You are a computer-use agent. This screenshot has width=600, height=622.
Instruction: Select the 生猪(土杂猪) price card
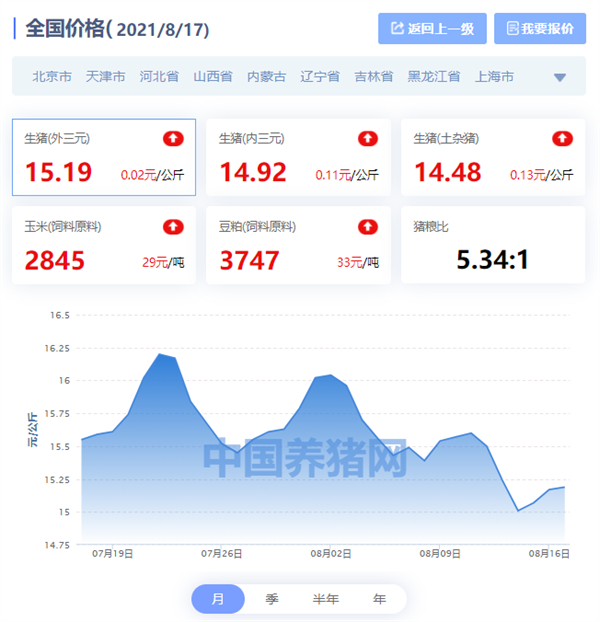[x=493, y=157]
